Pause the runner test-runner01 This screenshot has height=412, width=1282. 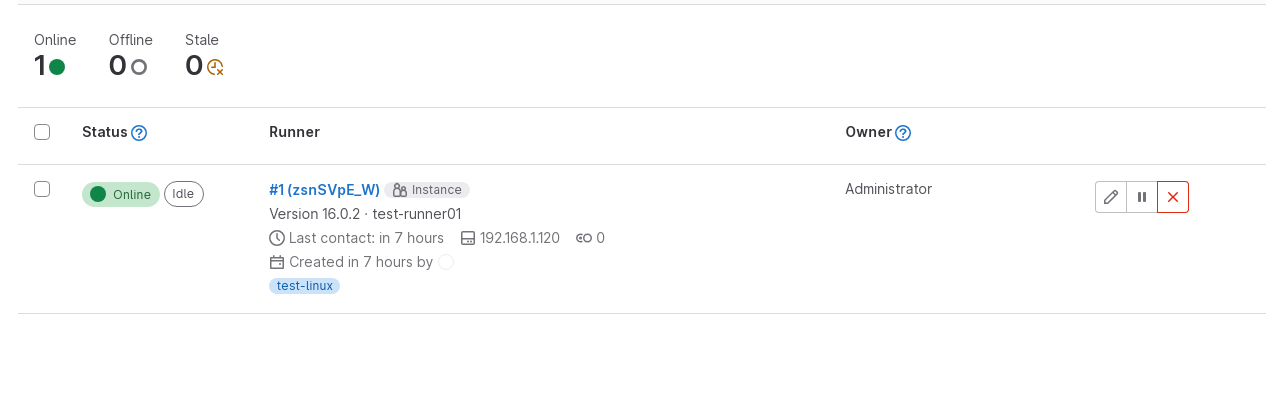pyautogui.click(x=1142, y=197)
